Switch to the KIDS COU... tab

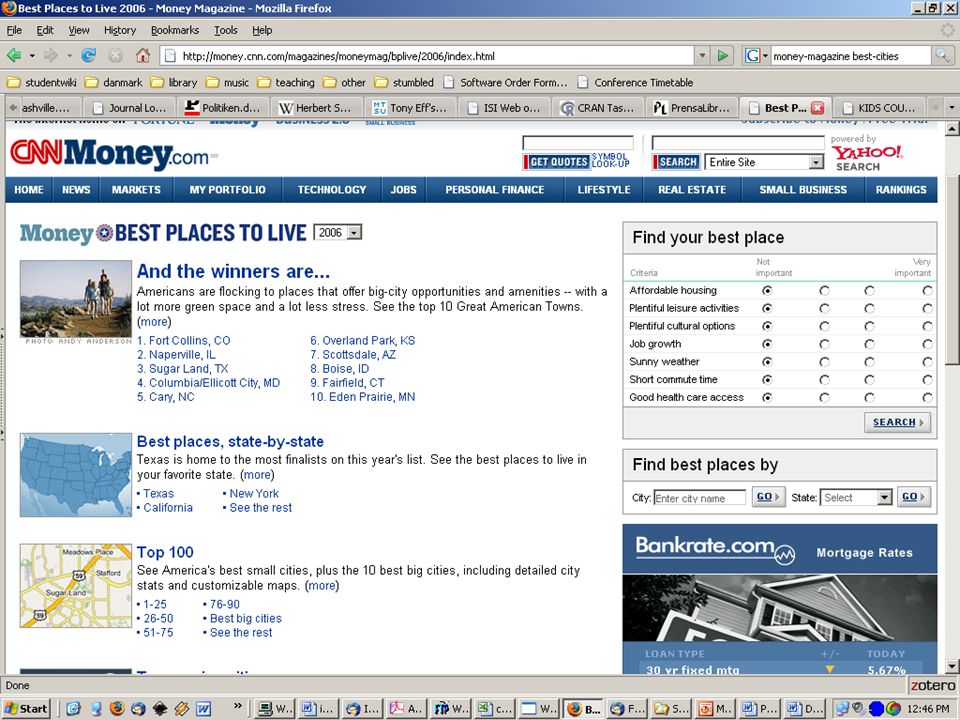880,108
